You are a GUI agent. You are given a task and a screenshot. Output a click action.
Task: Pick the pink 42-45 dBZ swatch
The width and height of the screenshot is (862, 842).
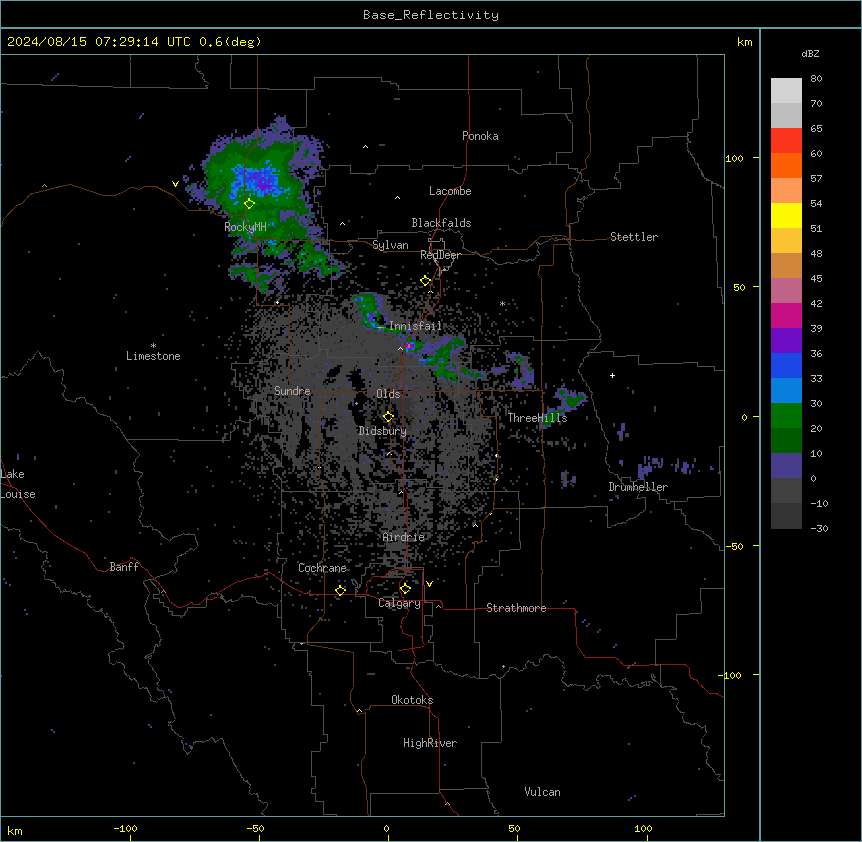[x=786, y=291]
